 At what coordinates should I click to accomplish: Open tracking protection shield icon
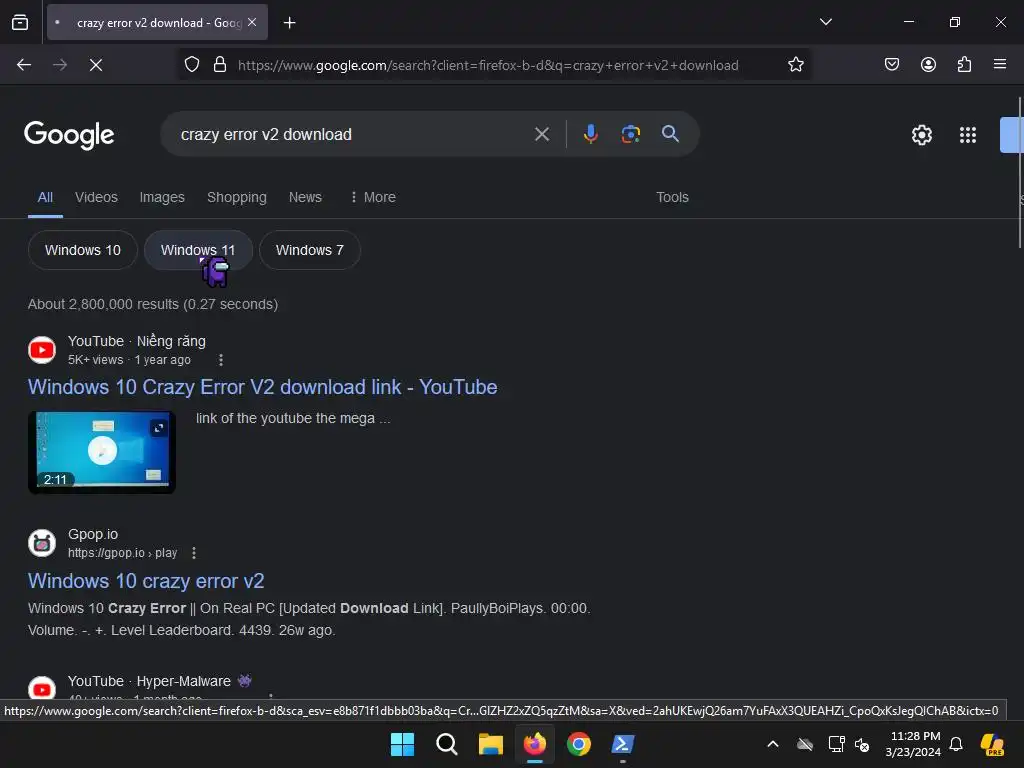[x=191, y=65]
